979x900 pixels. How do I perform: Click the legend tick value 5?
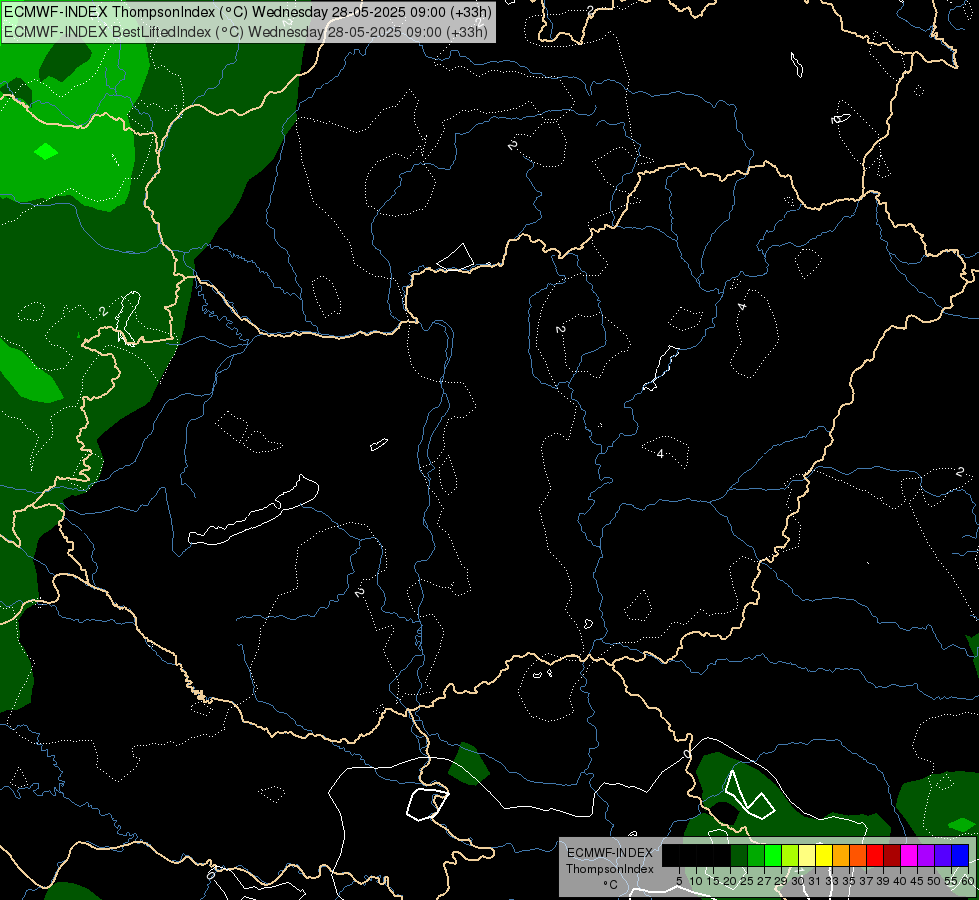(x=679, y=881)
